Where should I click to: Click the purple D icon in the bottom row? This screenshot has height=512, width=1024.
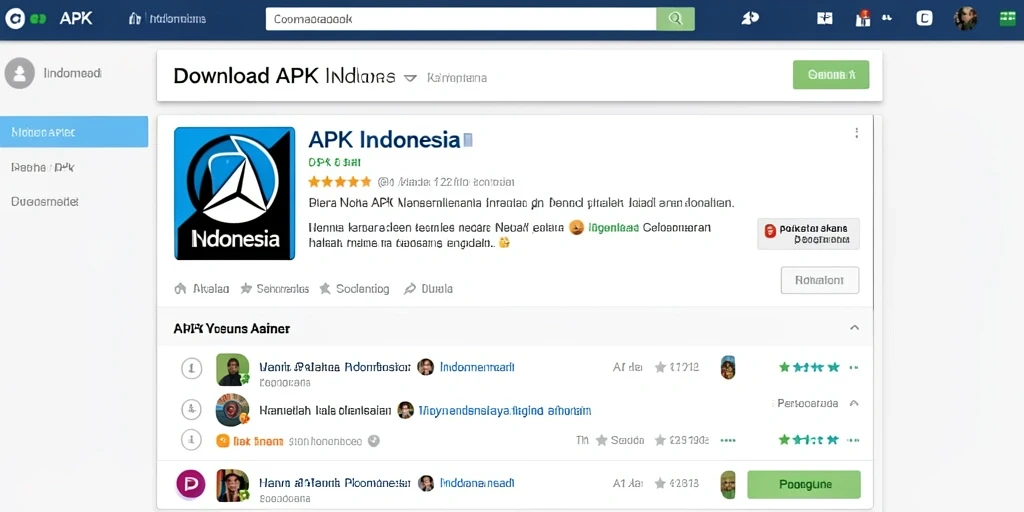tap(191, 485)
